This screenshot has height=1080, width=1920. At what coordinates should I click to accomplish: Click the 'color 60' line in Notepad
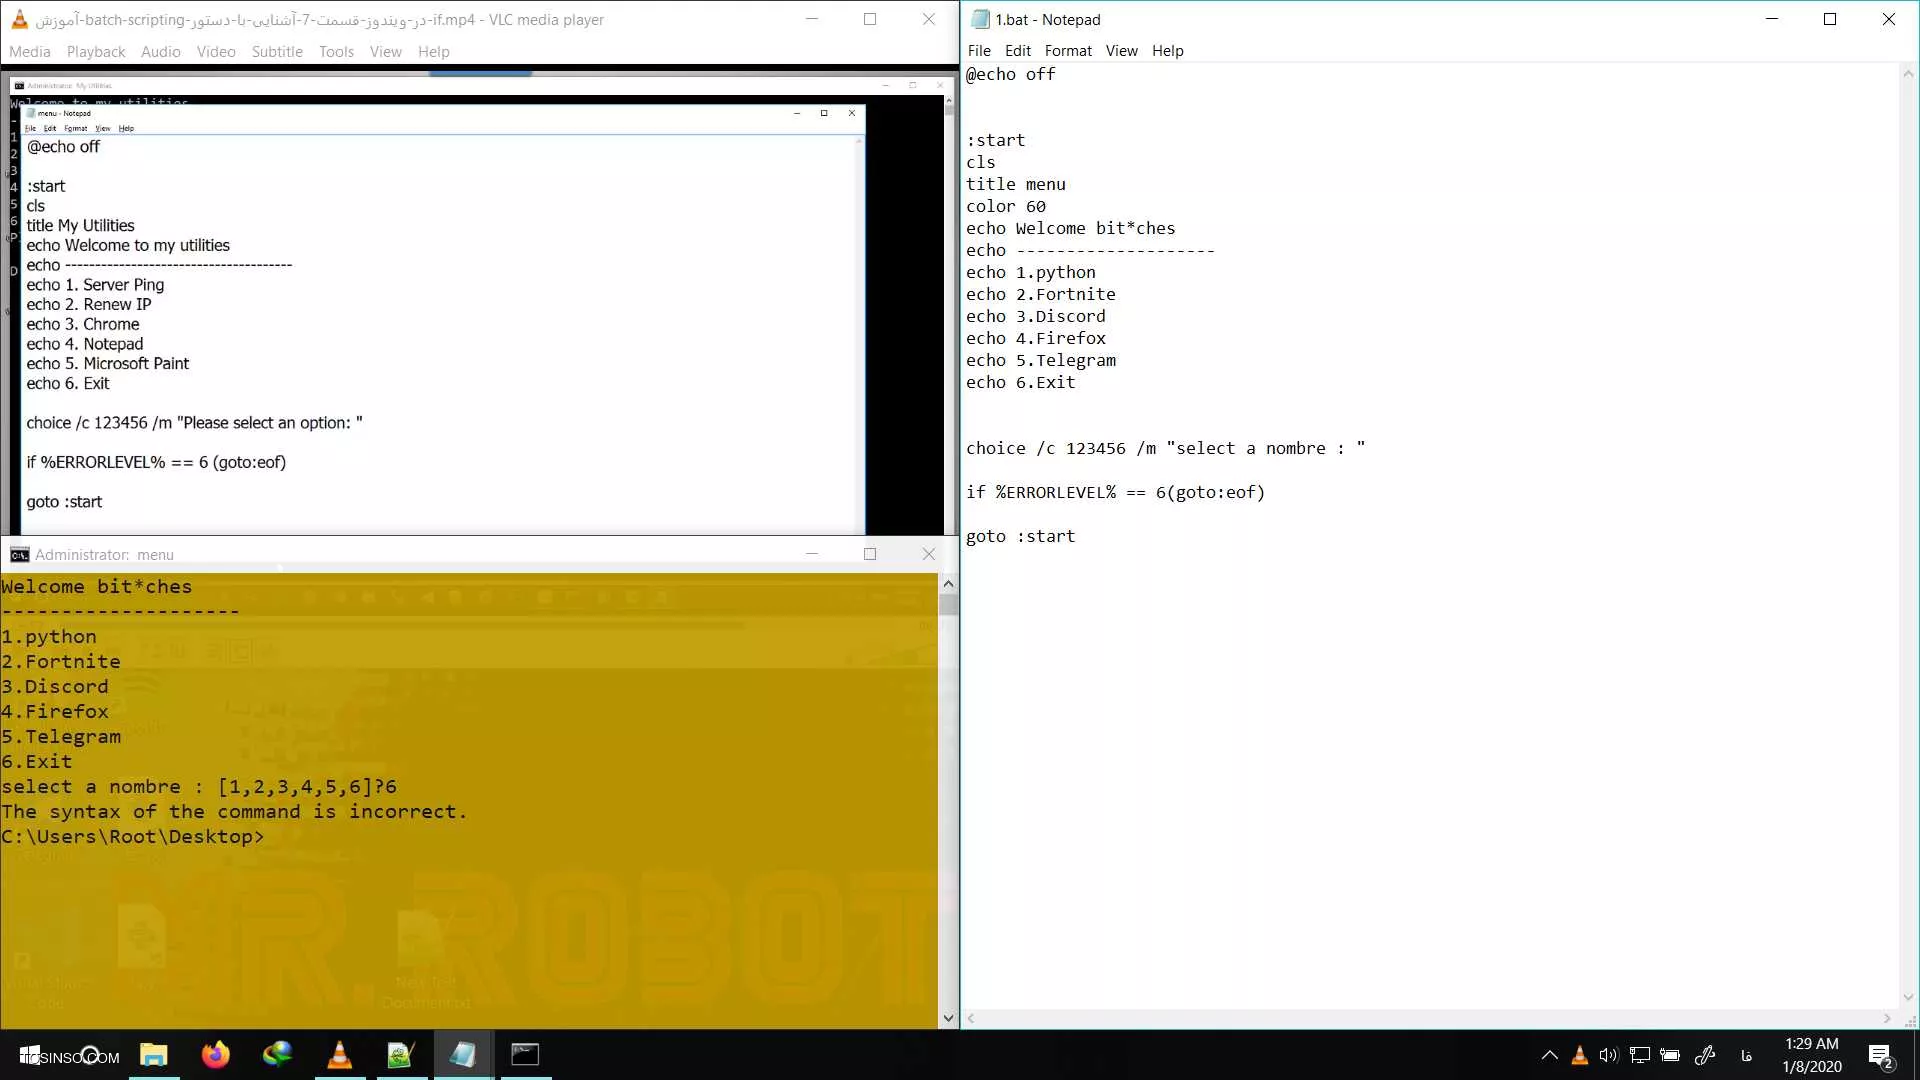[1005, 206]
